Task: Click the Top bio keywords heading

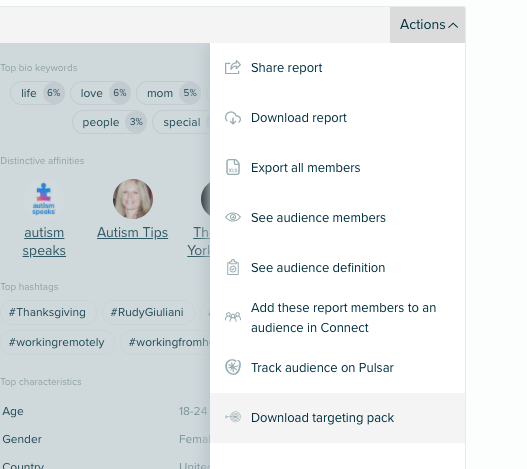Action: click(x=39, y=68)
